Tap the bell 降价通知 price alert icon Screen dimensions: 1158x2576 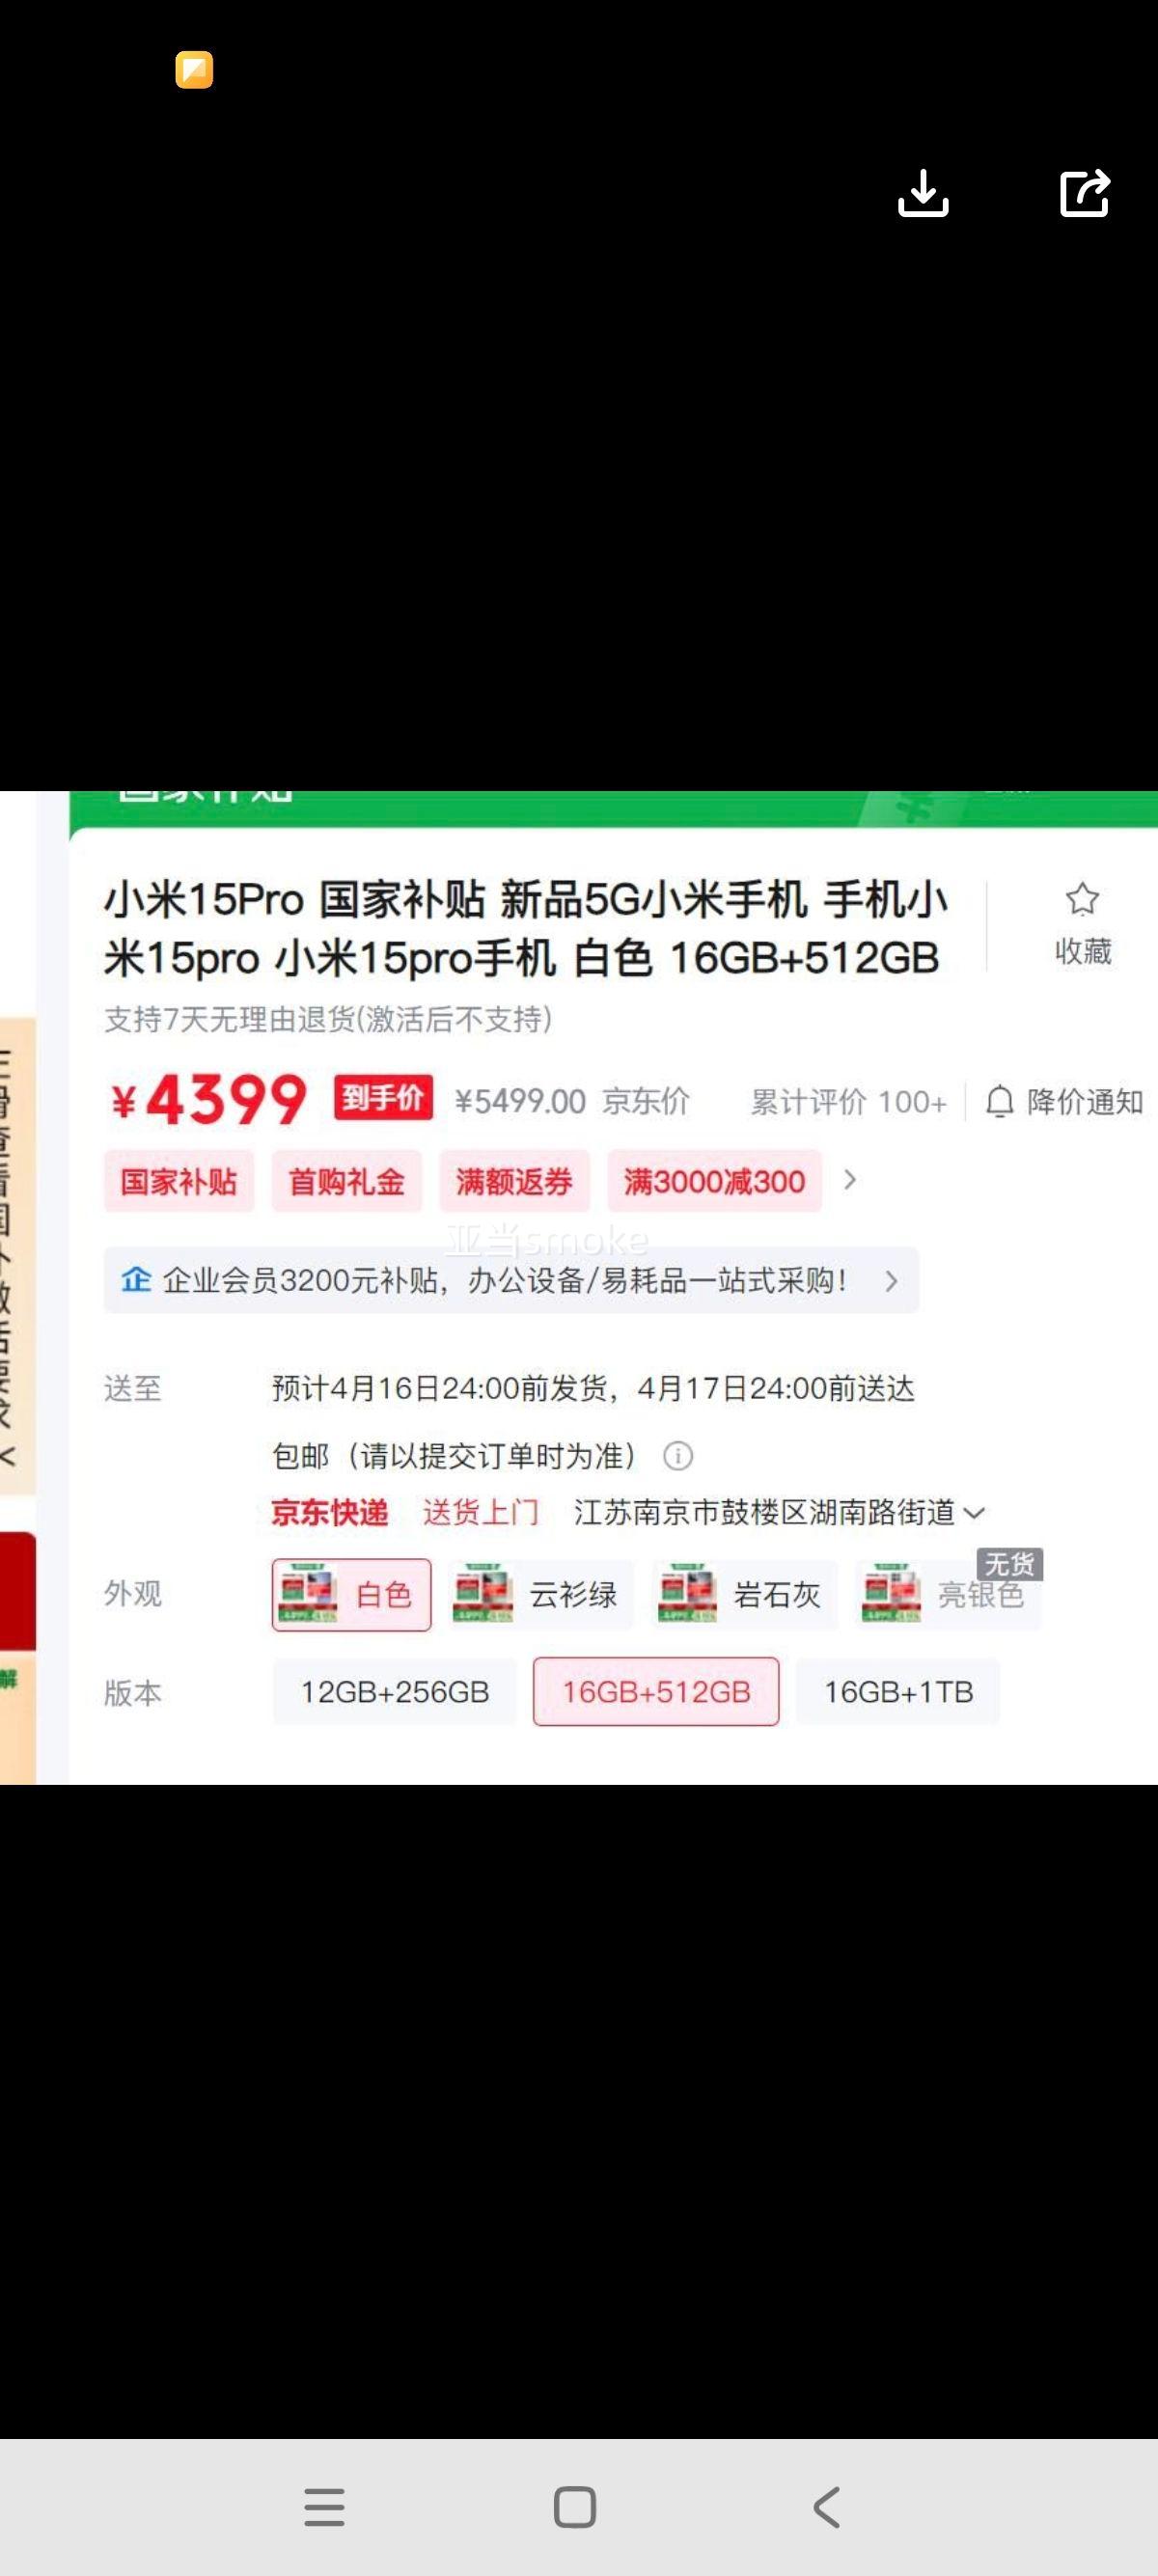click(x=1000, y=1102)
